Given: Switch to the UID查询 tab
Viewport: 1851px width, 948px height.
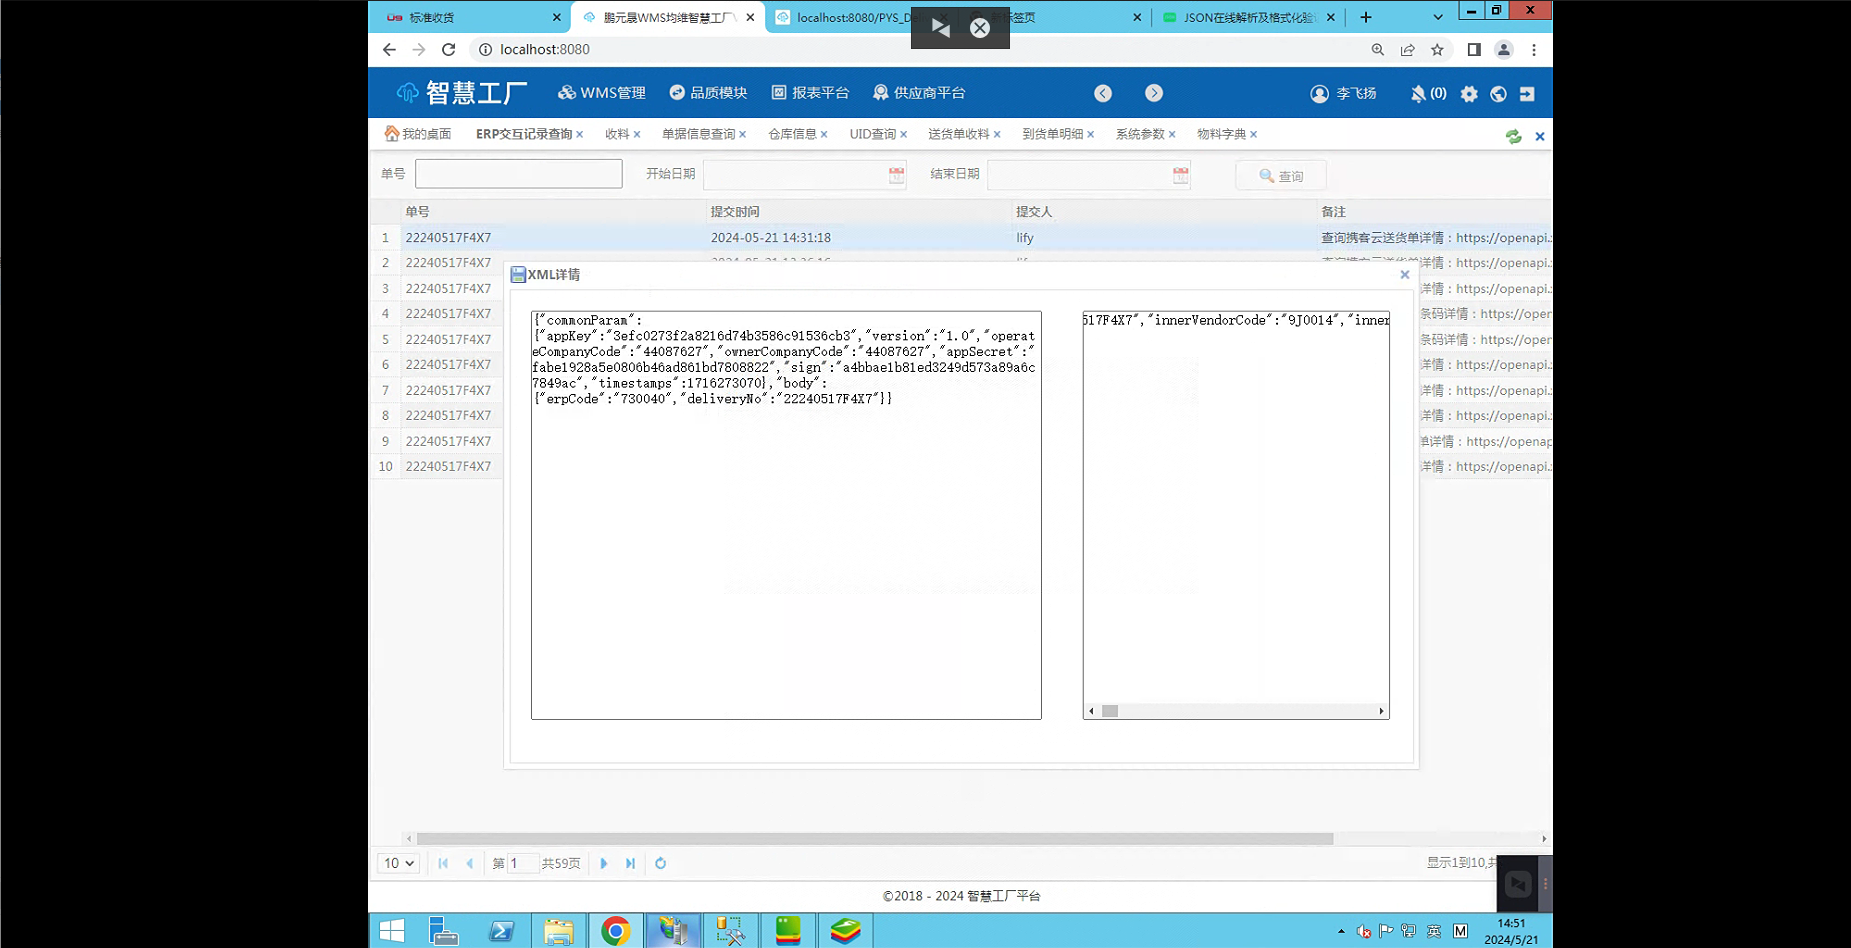Looking at the screenshot, I should [x=872, y=134].
